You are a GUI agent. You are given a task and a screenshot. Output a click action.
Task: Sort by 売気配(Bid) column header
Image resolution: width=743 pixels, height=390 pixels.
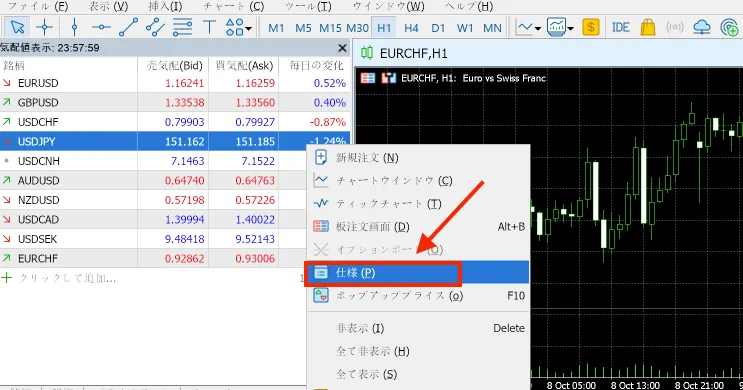point(173,65)
